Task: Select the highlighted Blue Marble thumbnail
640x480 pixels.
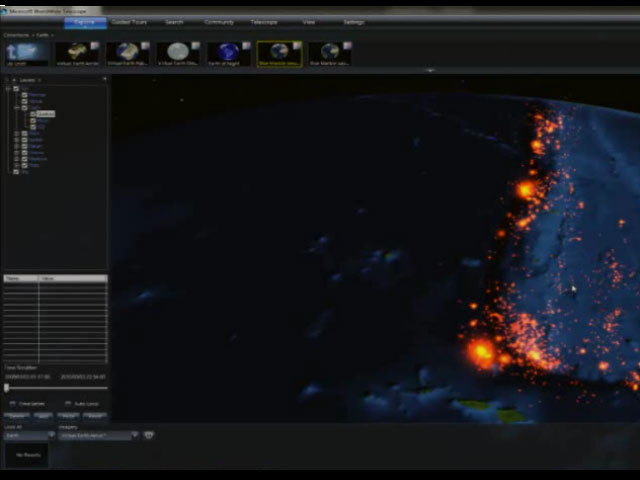Action: tap(278, 52)
